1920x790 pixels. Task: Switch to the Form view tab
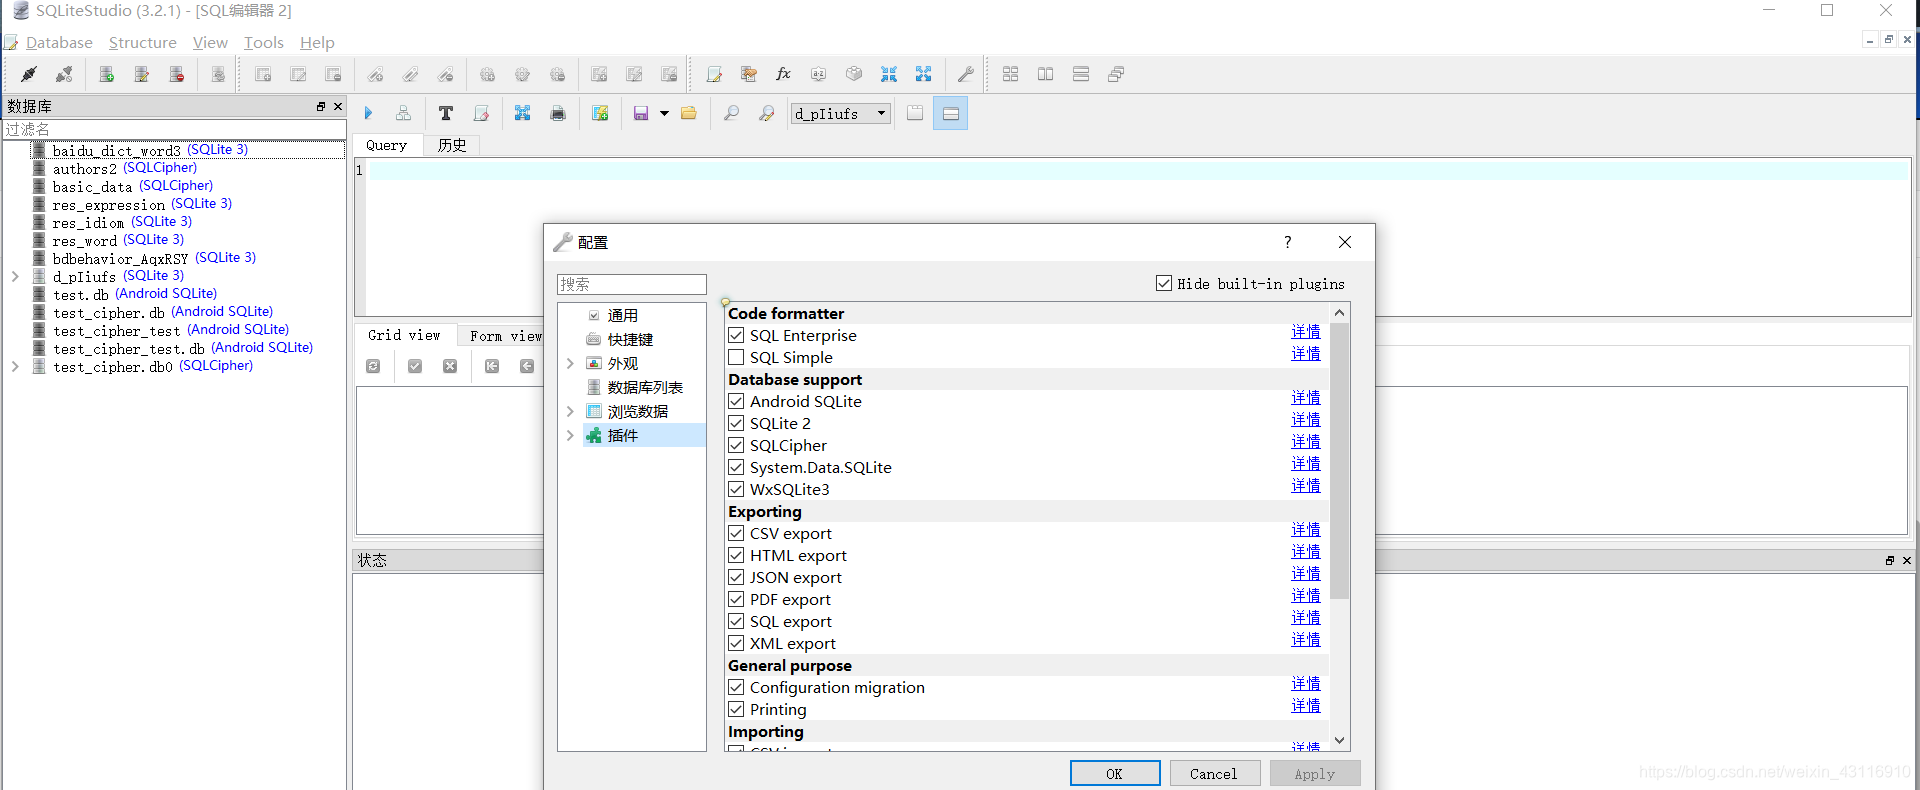click(x=505, y=335)
